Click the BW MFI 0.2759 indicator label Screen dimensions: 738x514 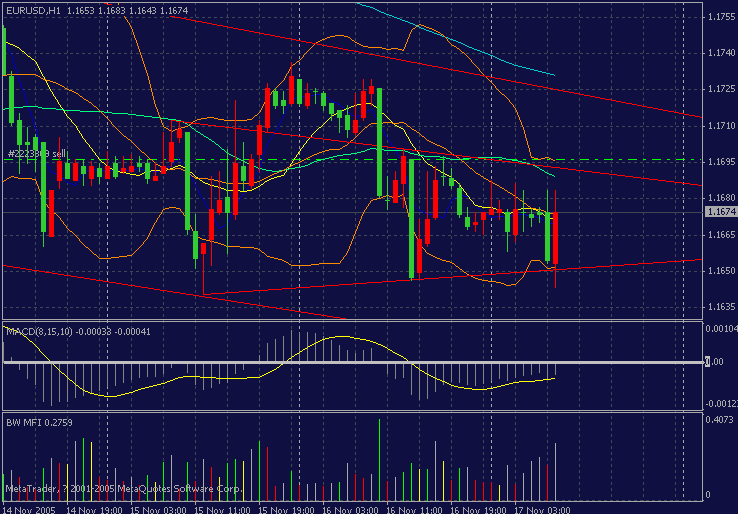tap(39, 422)
